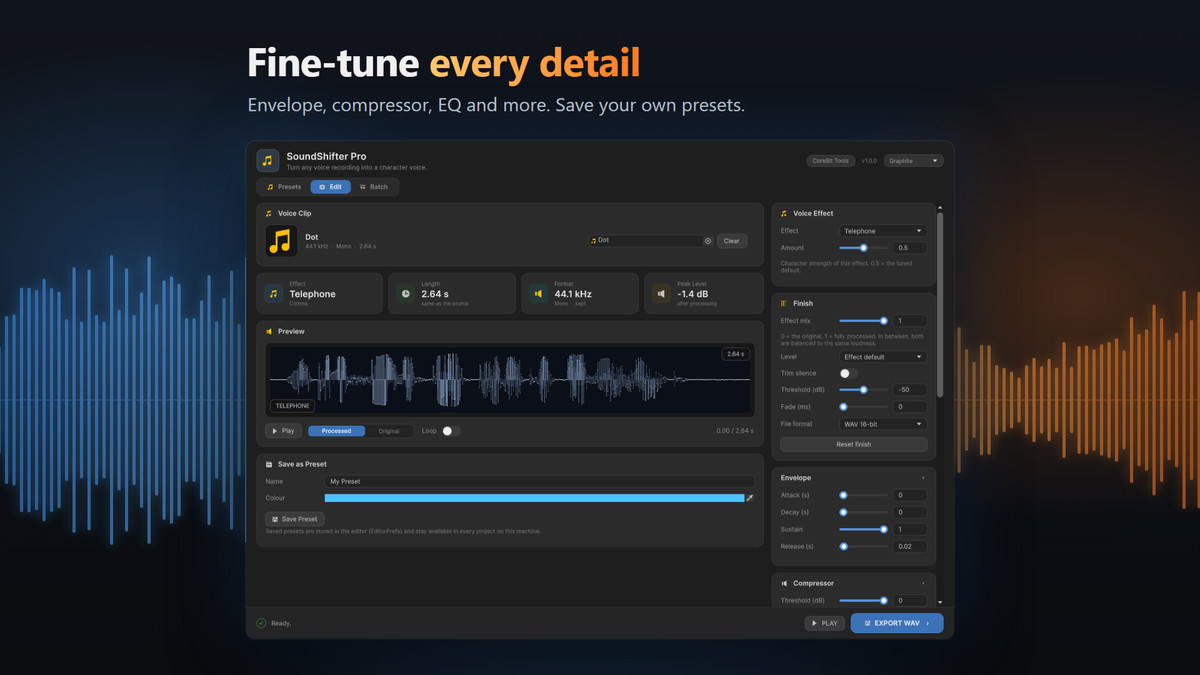Click the Reset finish button

[854, 444]
